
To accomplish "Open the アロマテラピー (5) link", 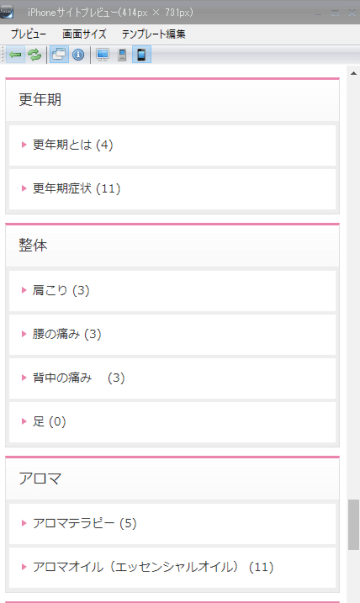I will [172, 523].
